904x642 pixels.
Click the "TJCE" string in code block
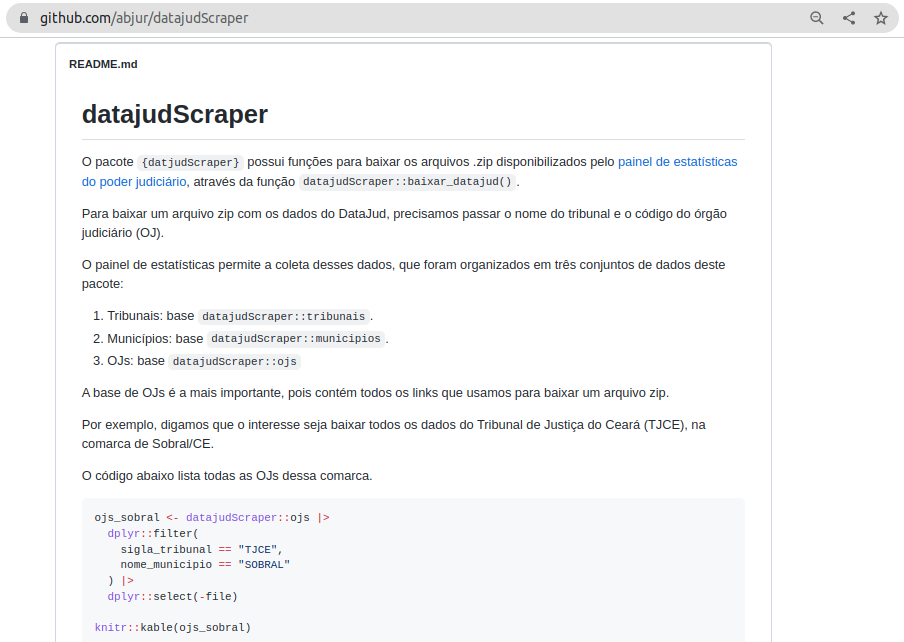(257, 549)
